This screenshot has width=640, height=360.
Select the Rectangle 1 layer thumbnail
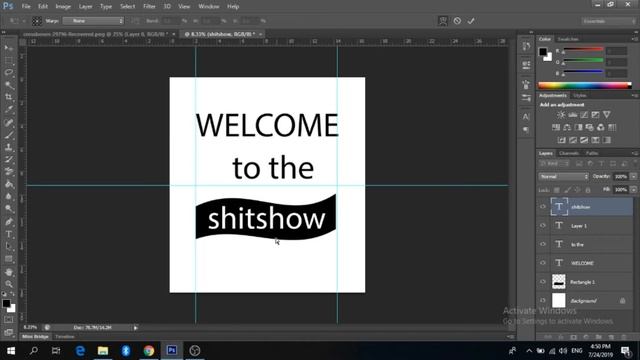click(x=559, y=282)
